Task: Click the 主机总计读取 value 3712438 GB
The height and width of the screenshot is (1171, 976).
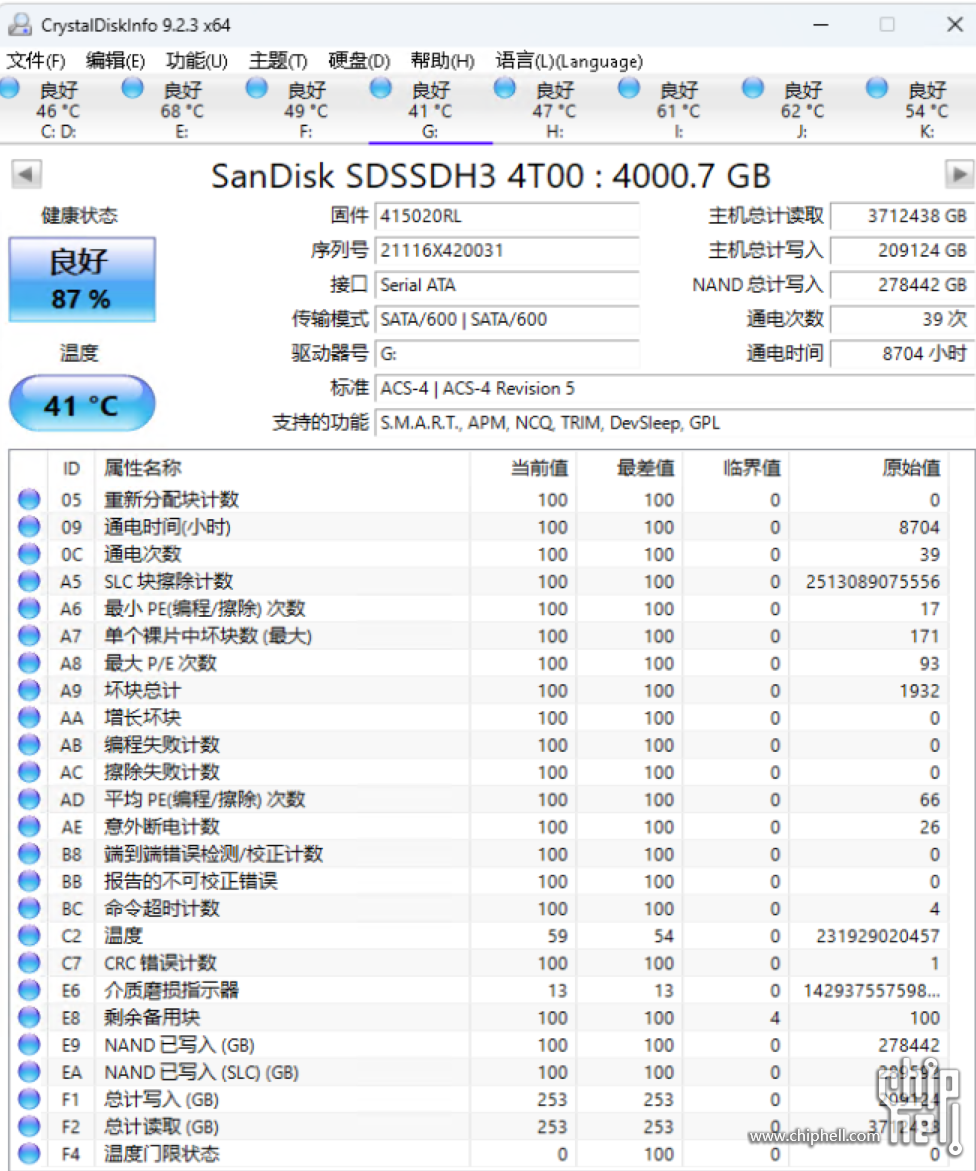Action: 903,217
